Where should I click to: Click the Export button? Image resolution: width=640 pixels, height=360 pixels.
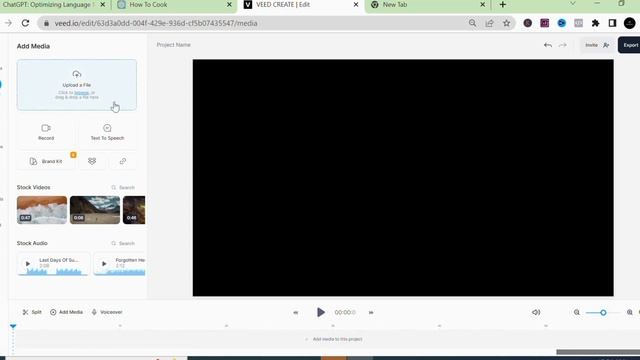[629, 45]
